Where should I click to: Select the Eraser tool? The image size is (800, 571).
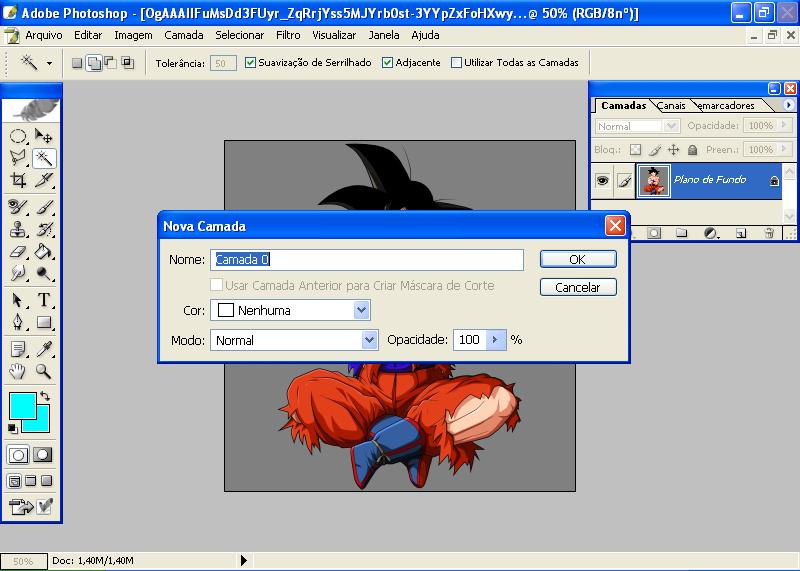18,251
